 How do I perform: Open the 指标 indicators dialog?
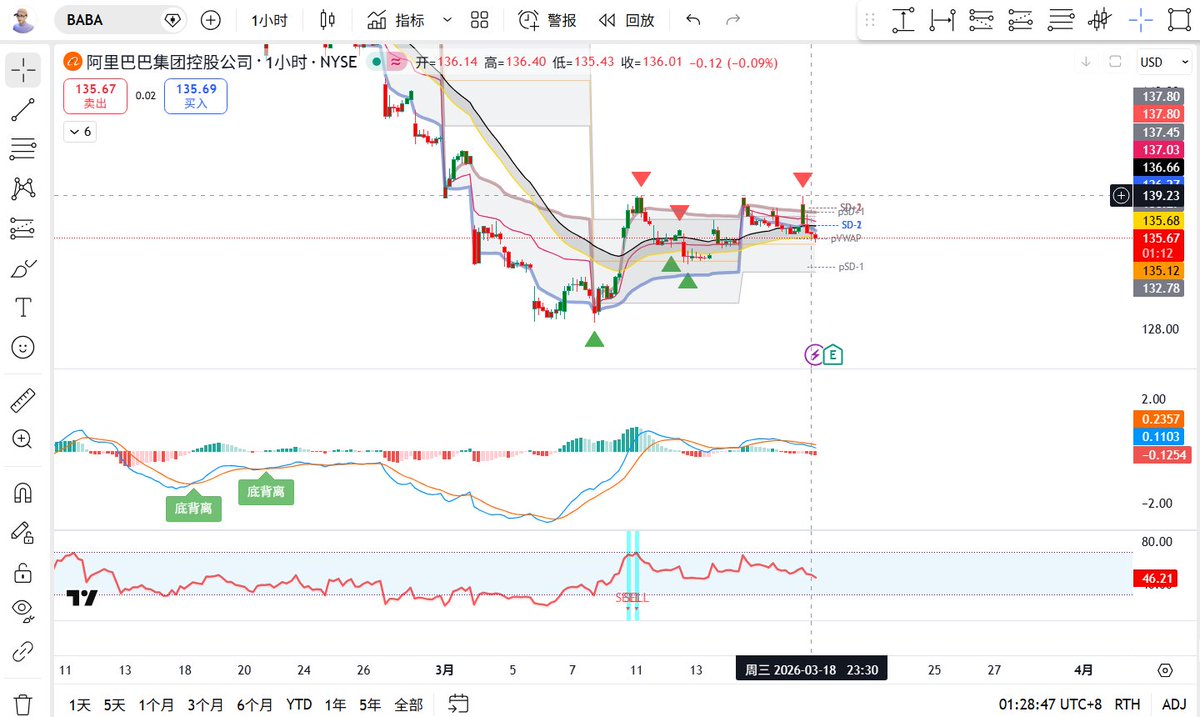pyautogui.click(x=395, y=20)
